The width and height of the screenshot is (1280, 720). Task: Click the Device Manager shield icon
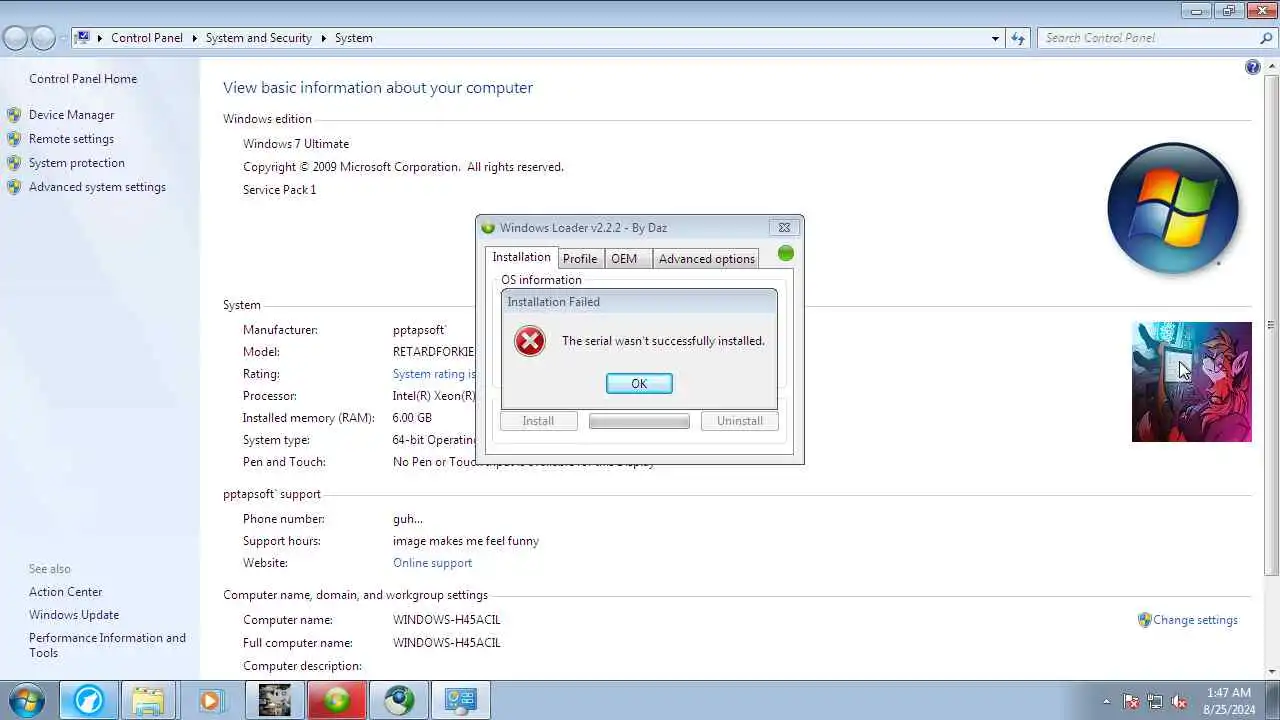coord(14,115)
